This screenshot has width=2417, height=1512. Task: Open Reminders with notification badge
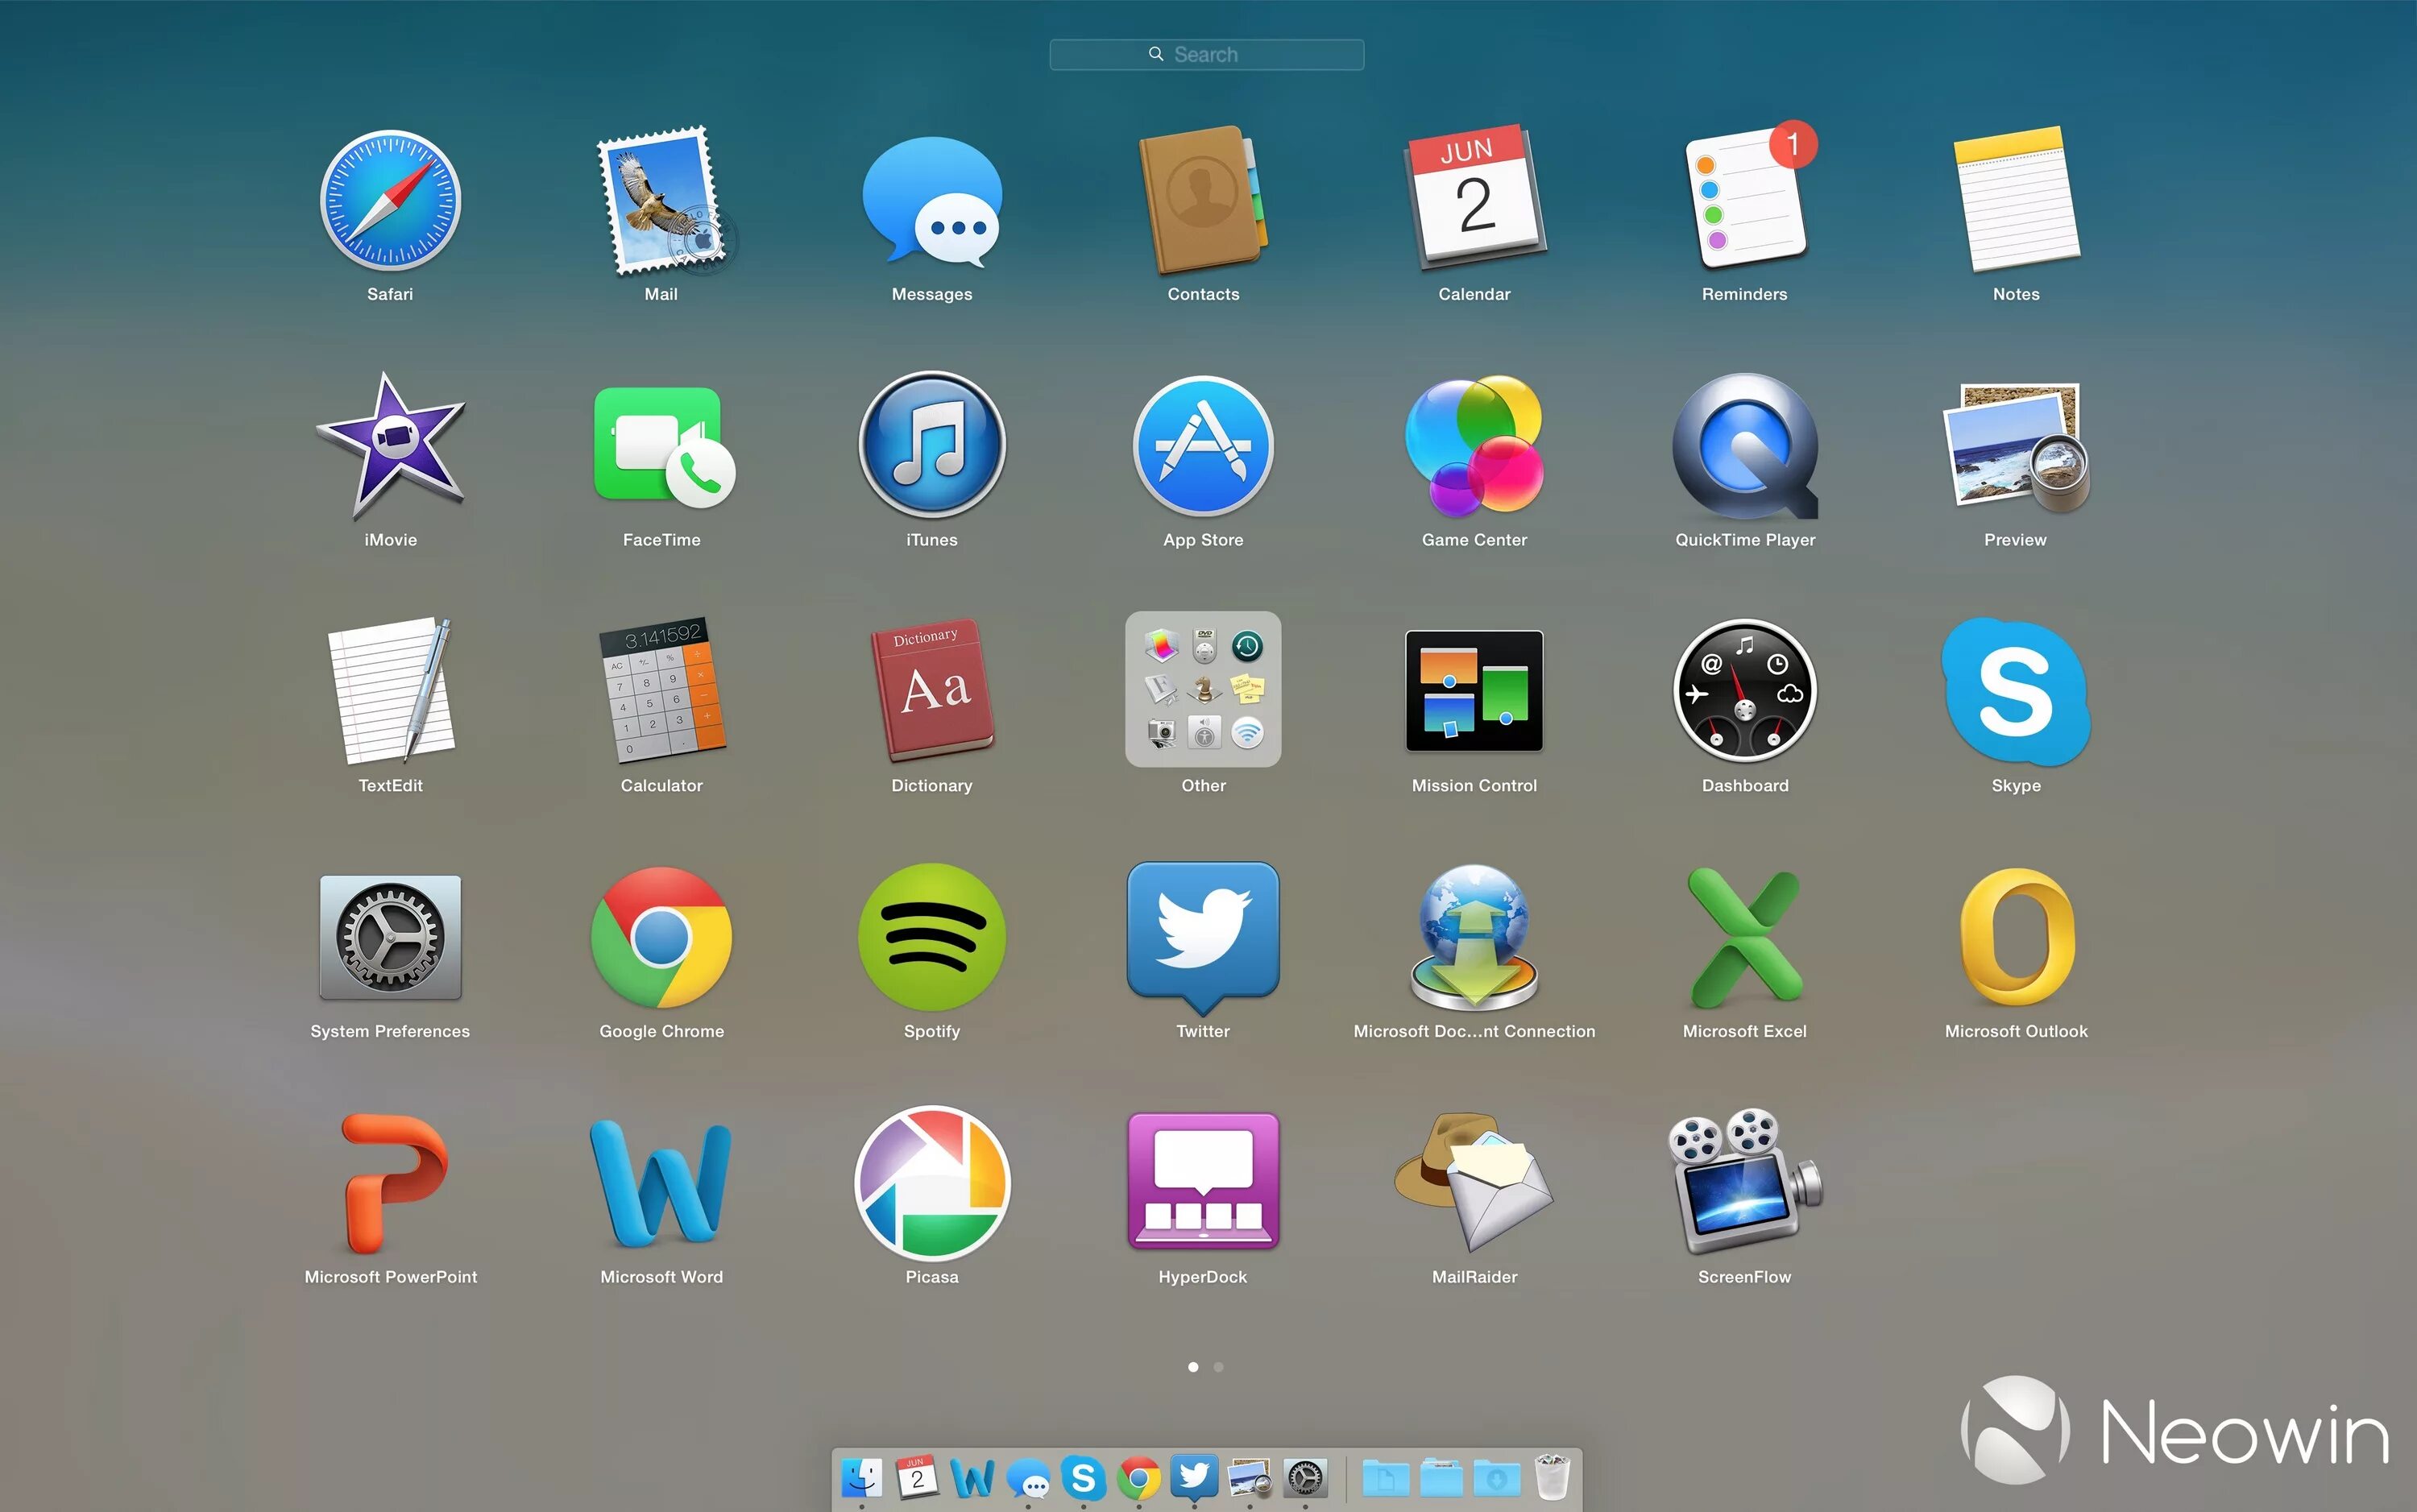1745,200
